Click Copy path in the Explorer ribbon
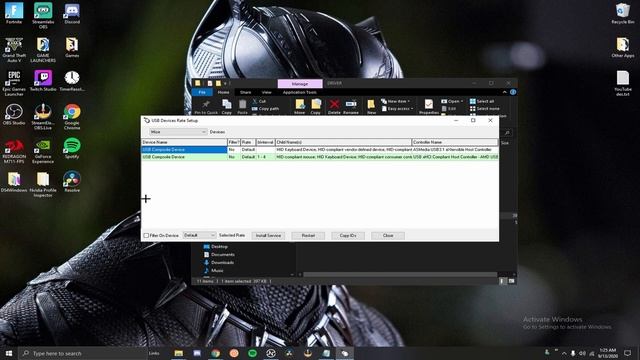 click(x=265, y=109)
